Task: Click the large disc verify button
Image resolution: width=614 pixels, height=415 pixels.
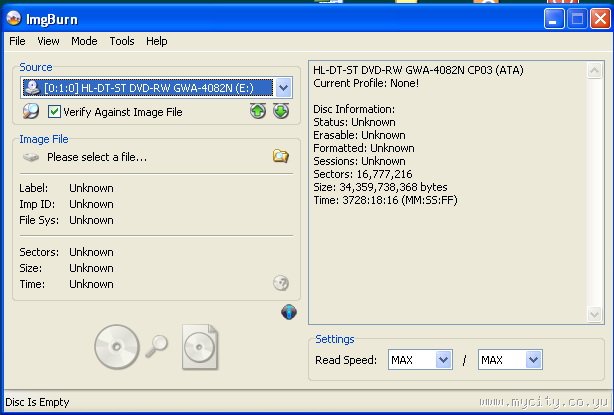Action: pyautogui.click(x=117, y=347)
